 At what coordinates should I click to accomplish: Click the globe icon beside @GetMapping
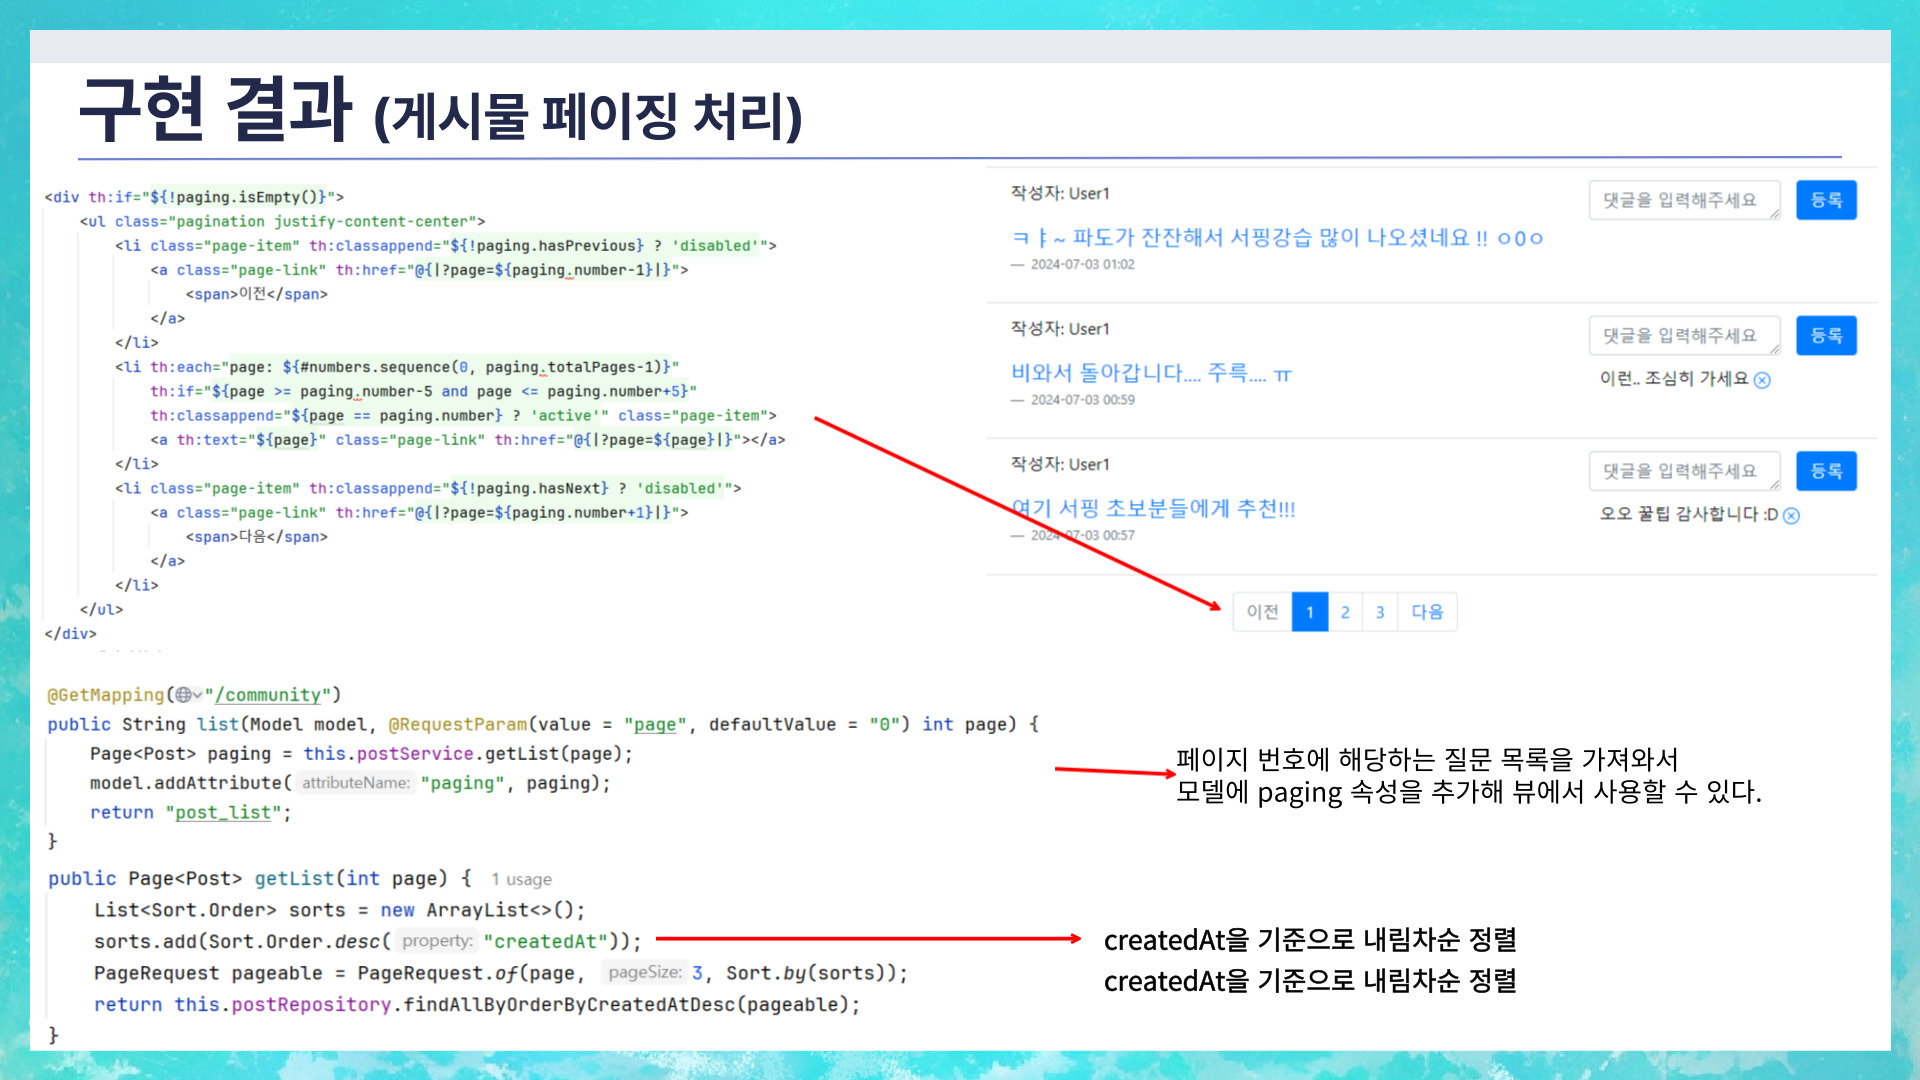pyautogui.click(x=183, y=695)
